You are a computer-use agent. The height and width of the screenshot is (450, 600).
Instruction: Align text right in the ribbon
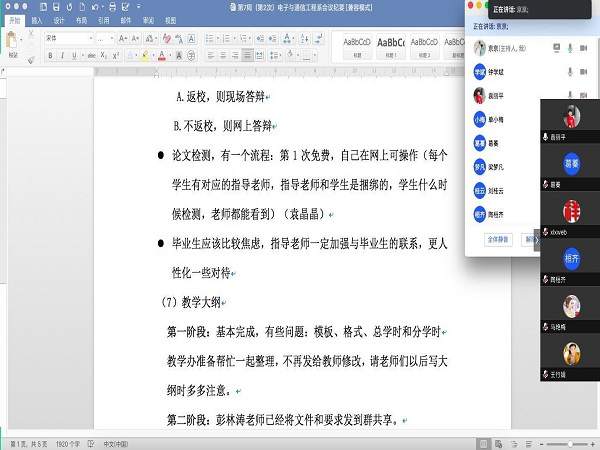[x=235, y=56]
